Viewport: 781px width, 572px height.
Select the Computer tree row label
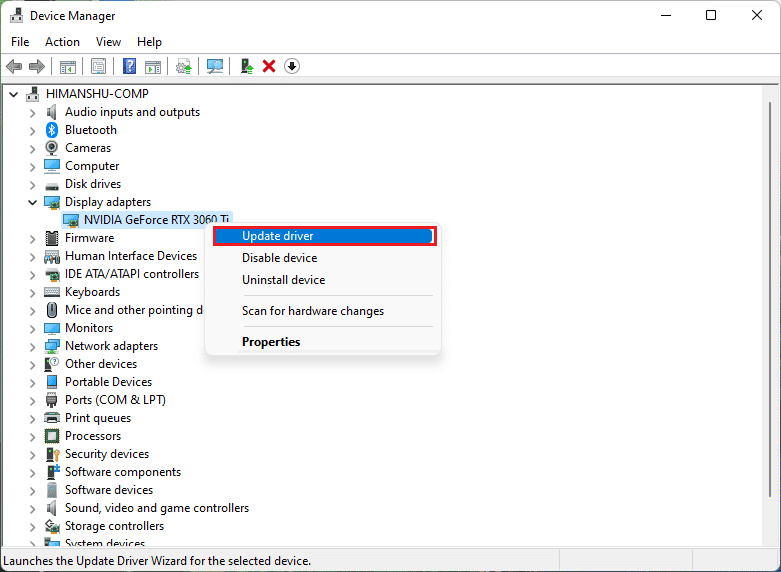92,166
